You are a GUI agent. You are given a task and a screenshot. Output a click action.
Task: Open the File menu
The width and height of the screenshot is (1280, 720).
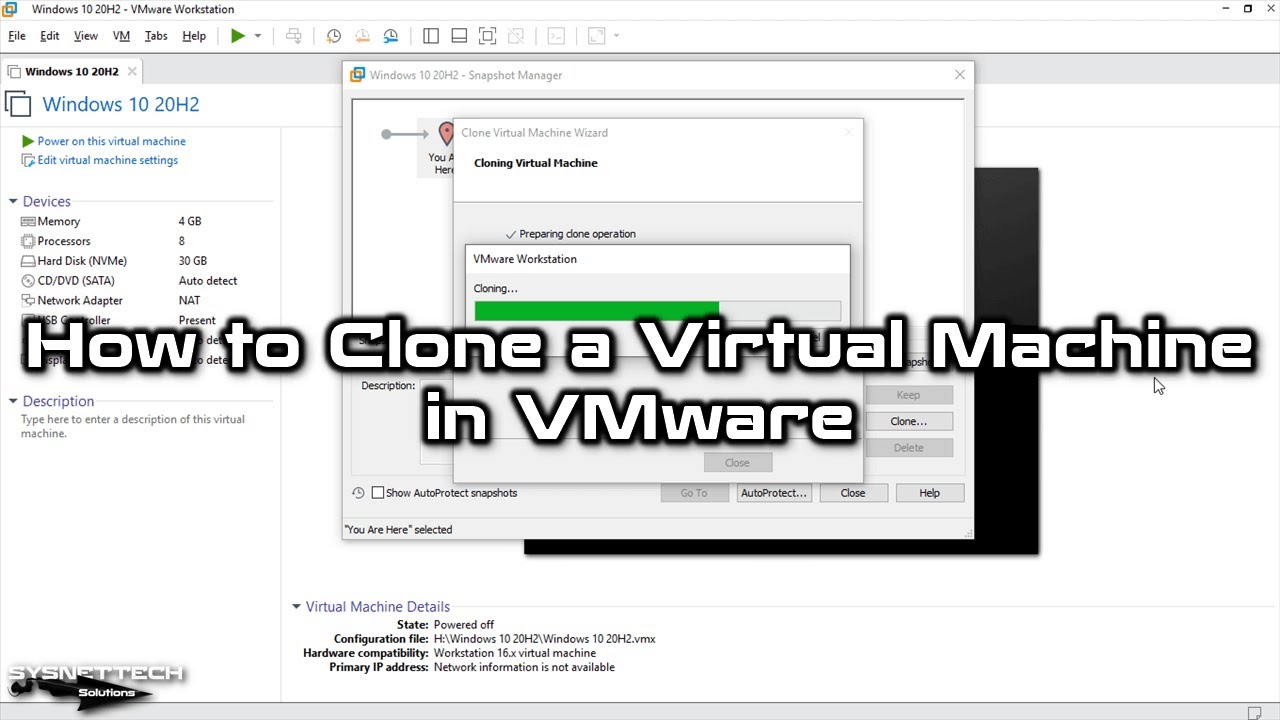coord(17,36)
